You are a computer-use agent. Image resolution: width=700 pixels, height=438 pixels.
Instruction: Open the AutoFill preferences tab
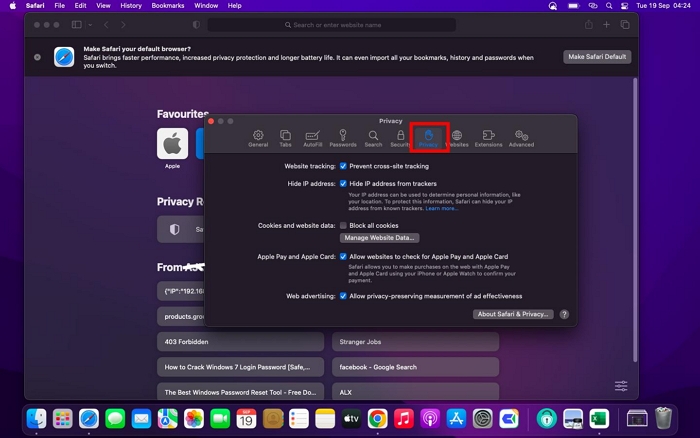coord(312,138)
